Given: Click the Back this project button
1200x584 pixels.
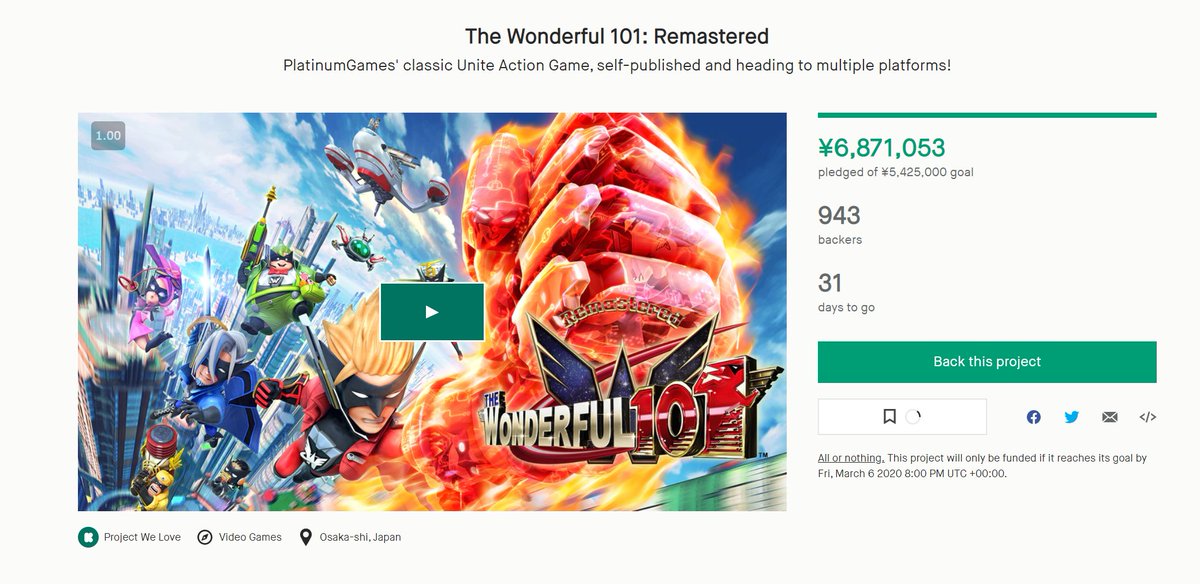Looking at the screenshot, I should 987,362.
